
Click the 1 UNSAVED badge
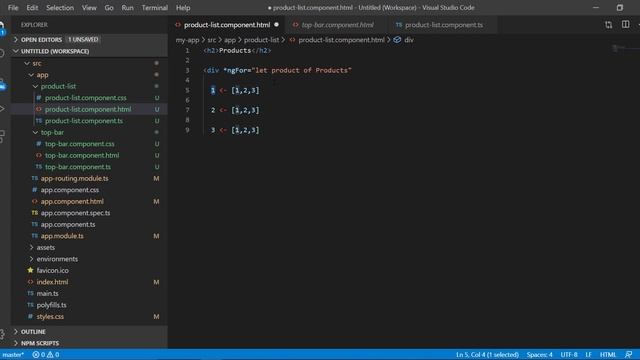(83, 40)
